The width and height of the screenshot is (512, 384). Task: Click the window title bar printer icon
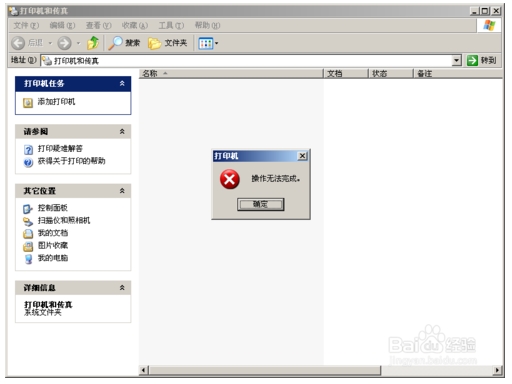pos(14,11)
